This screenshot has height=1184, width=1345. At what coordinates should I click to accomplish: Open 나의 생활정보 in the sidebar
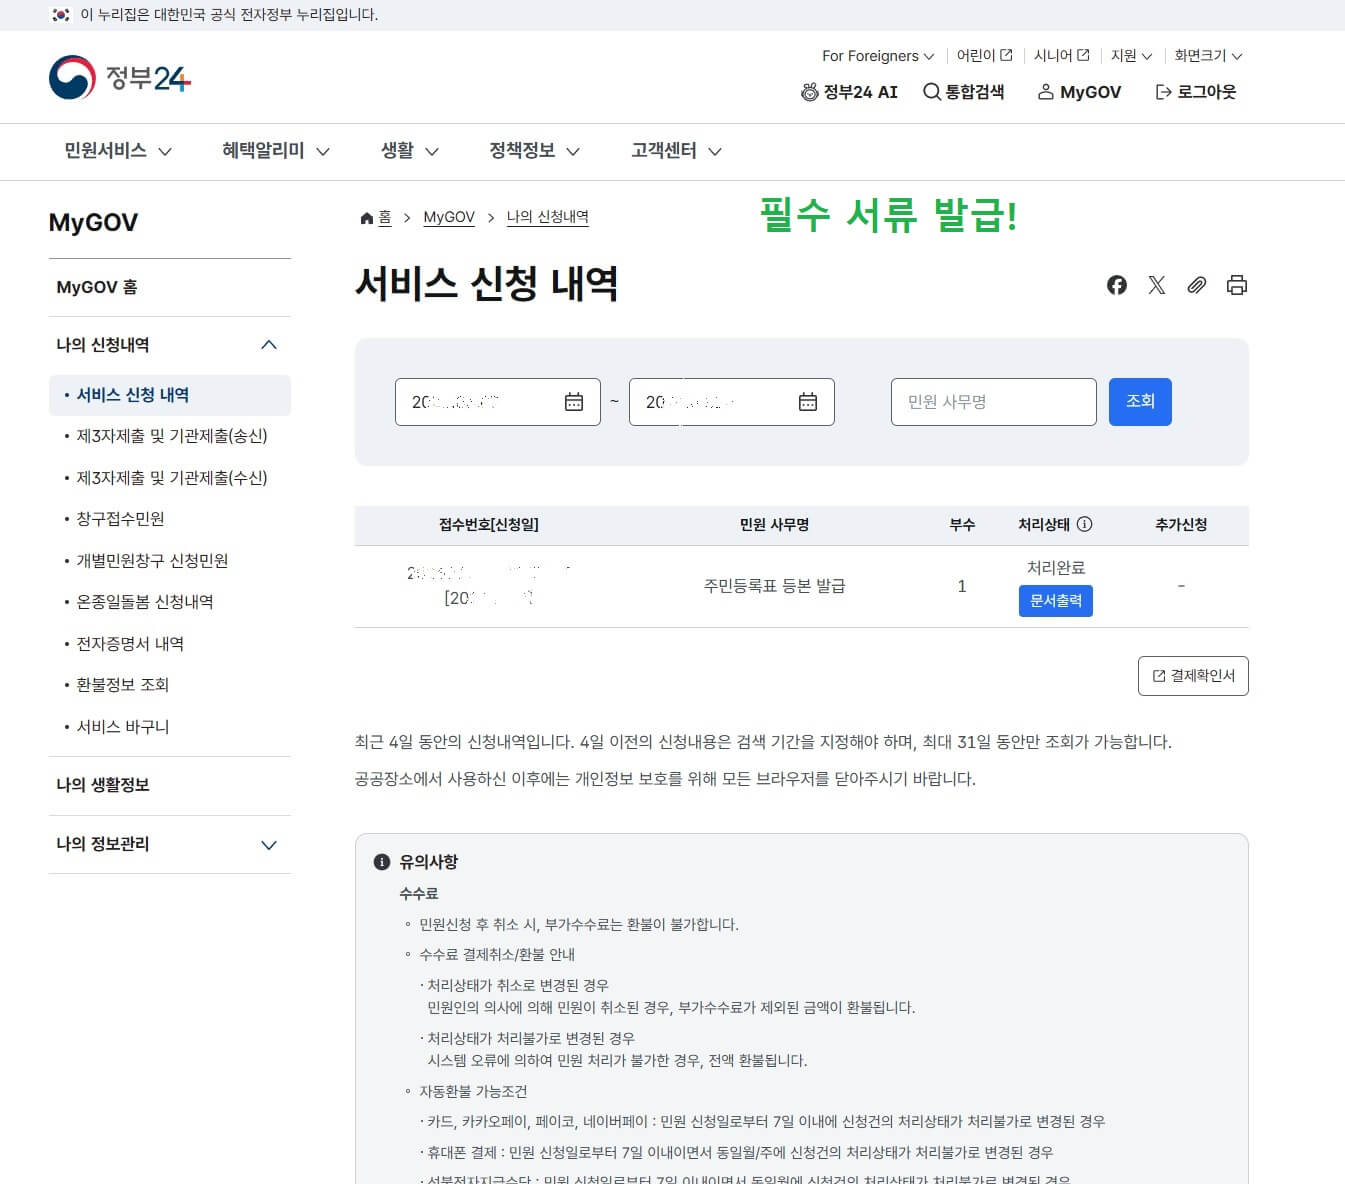[x=169, y=785]
